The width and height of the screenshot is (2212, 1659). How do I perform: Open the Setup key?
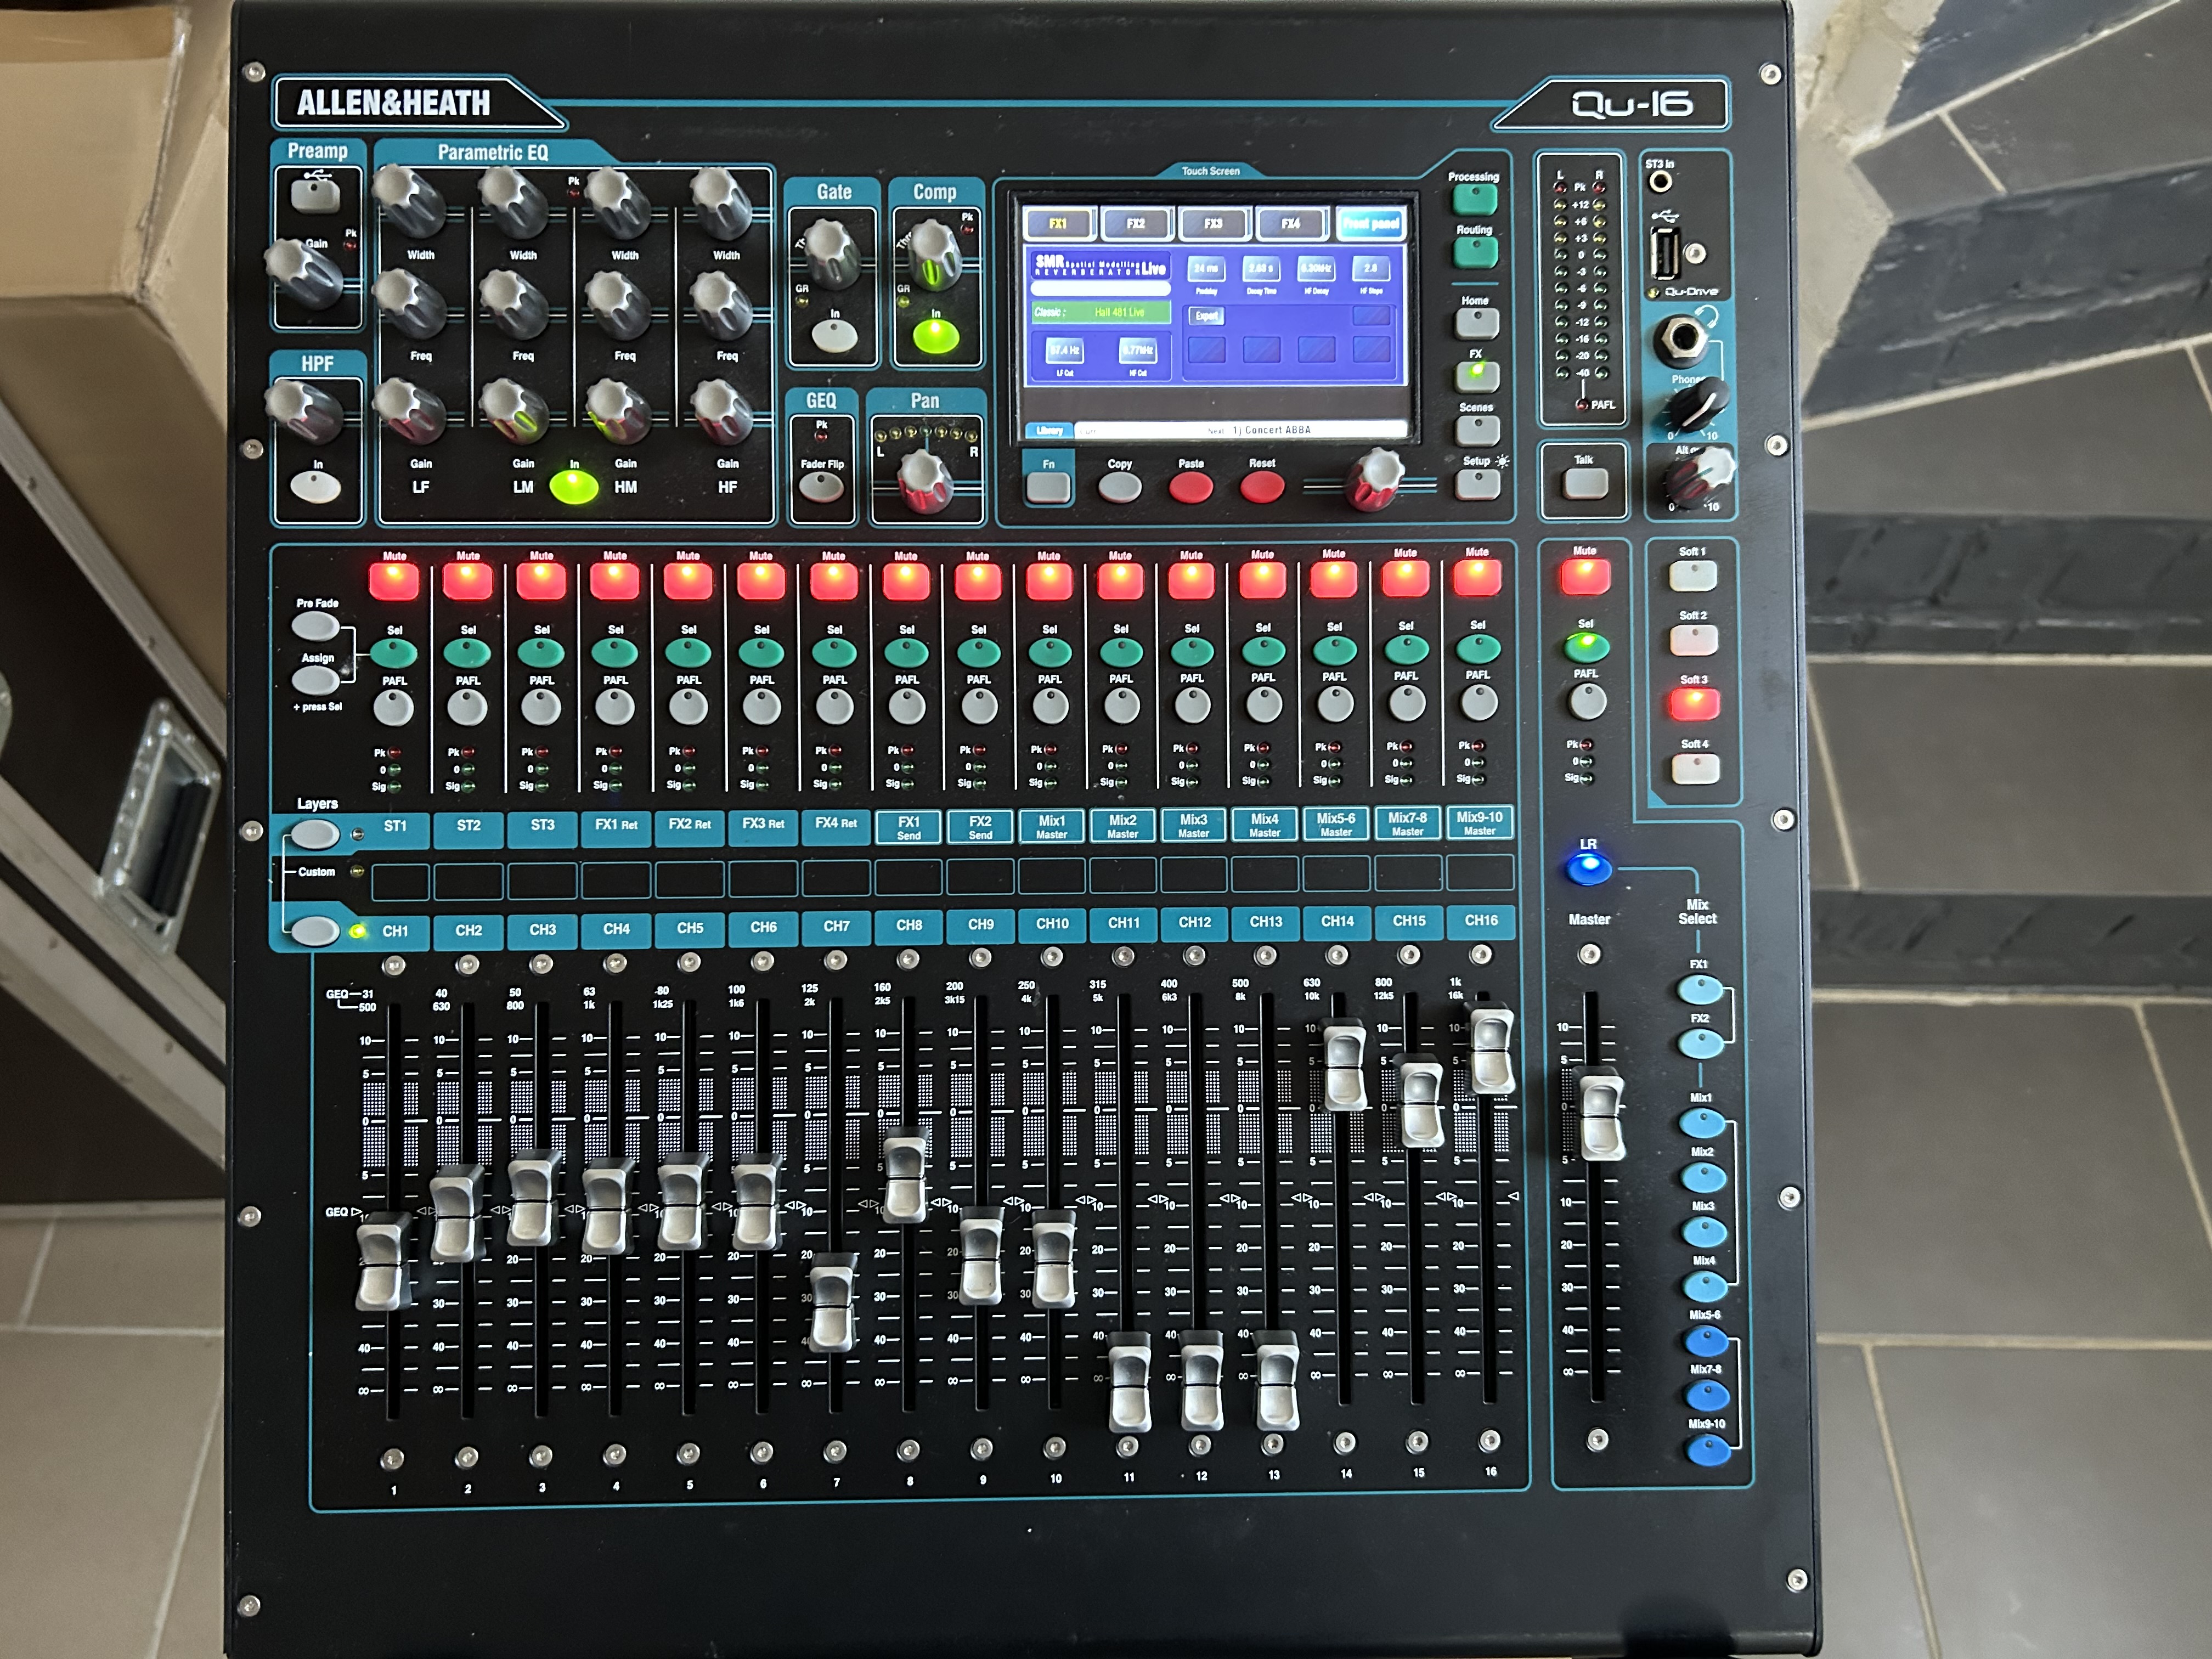coord(1477,485)
